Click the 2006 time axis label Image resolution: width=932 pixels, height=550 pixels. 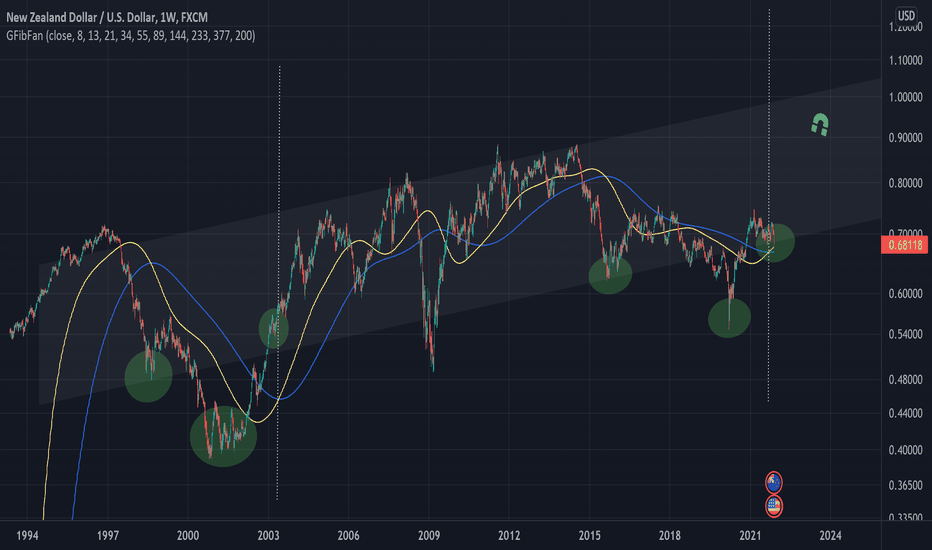coord(348,536)
